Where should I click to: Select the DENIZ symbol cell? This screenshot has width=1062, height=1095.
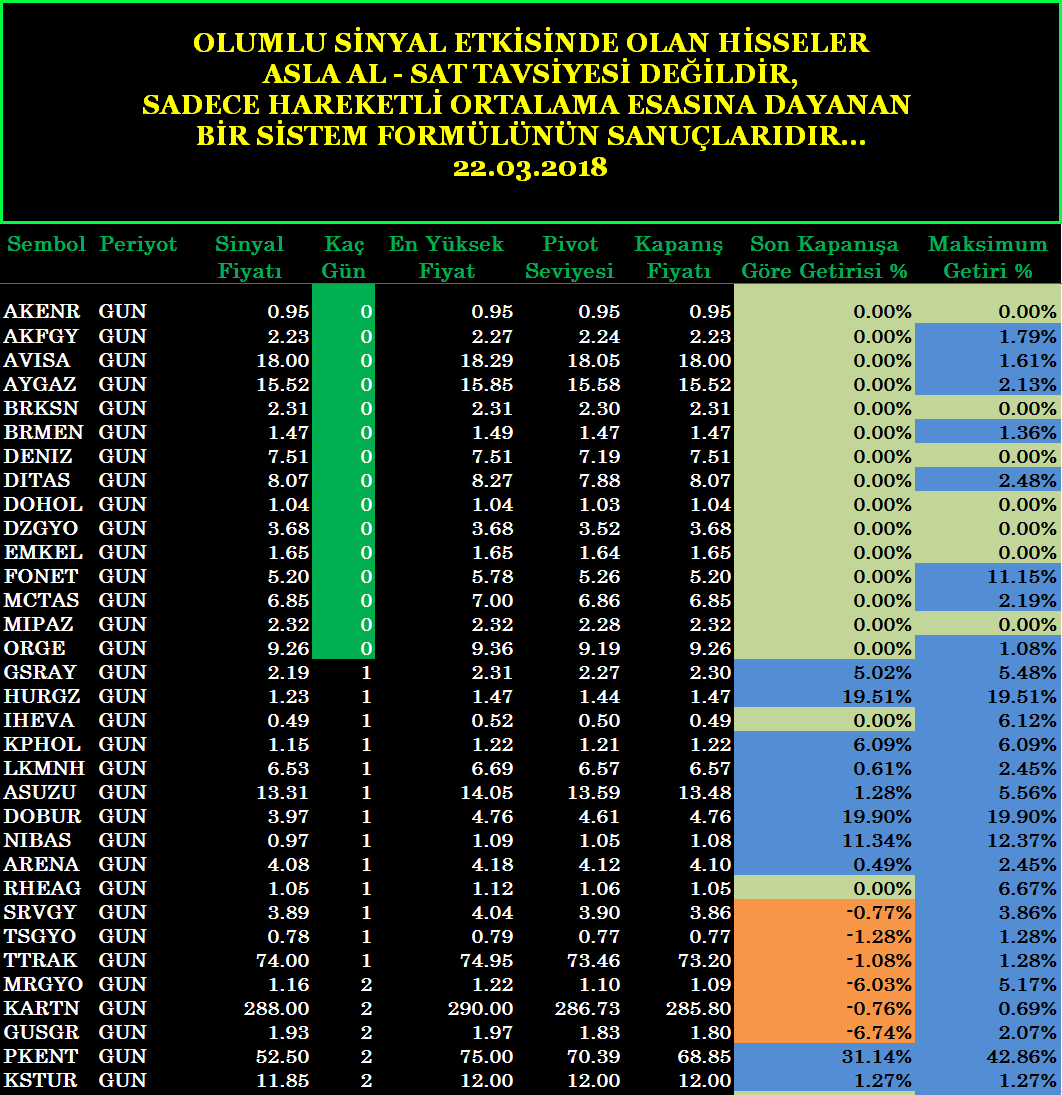pyautogui.click(x=38, y=456)
